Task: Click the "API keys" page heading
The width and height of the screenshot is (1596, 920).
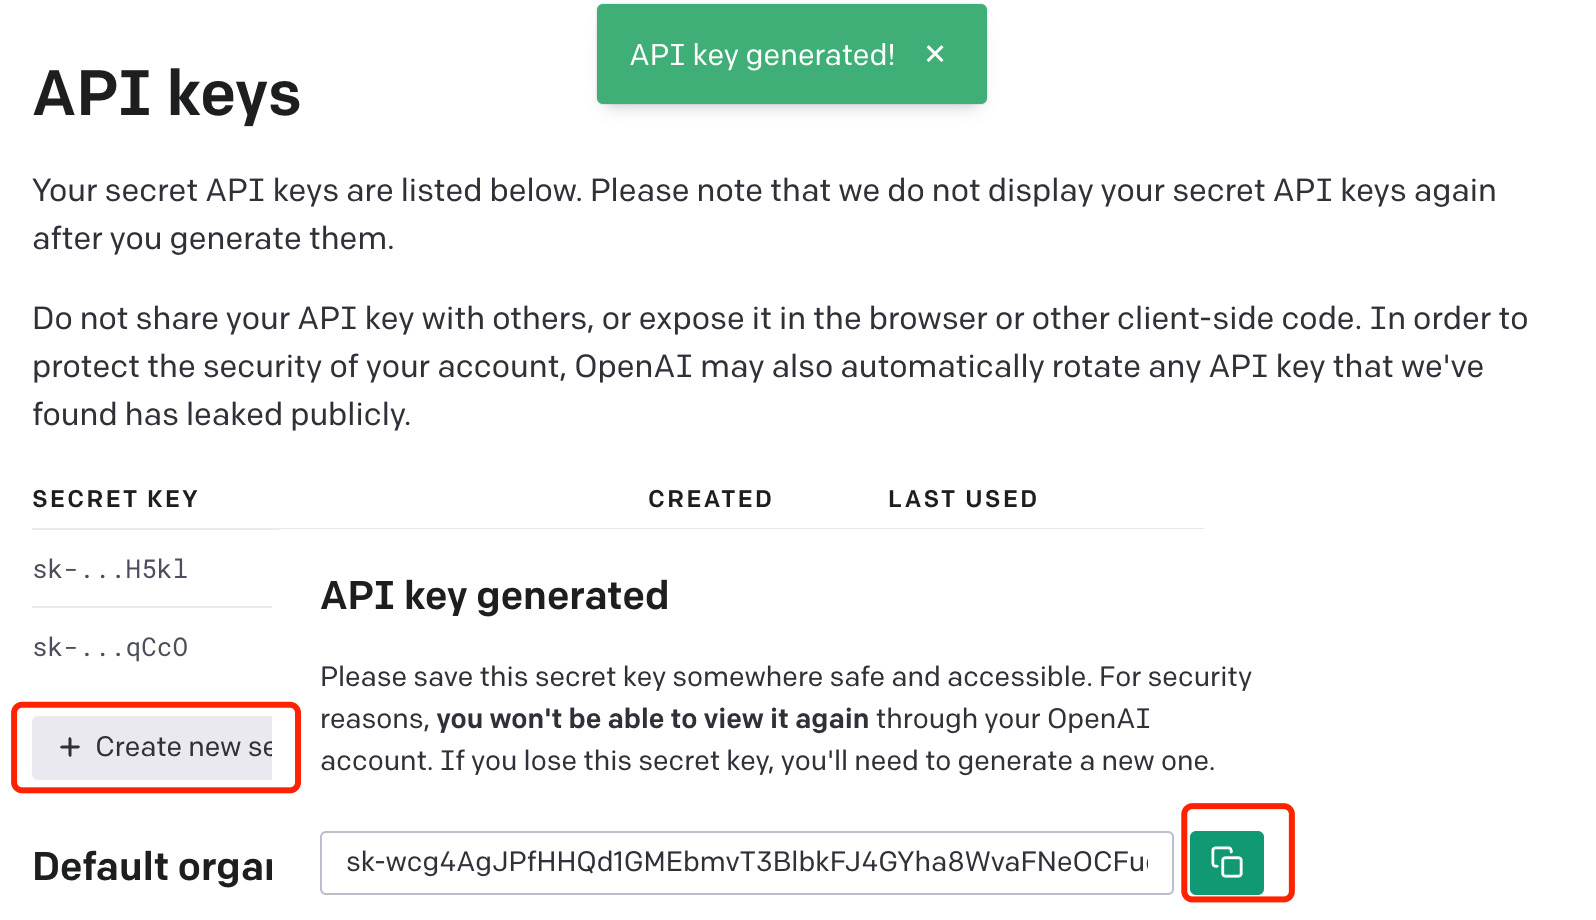Action: [167, 94]
